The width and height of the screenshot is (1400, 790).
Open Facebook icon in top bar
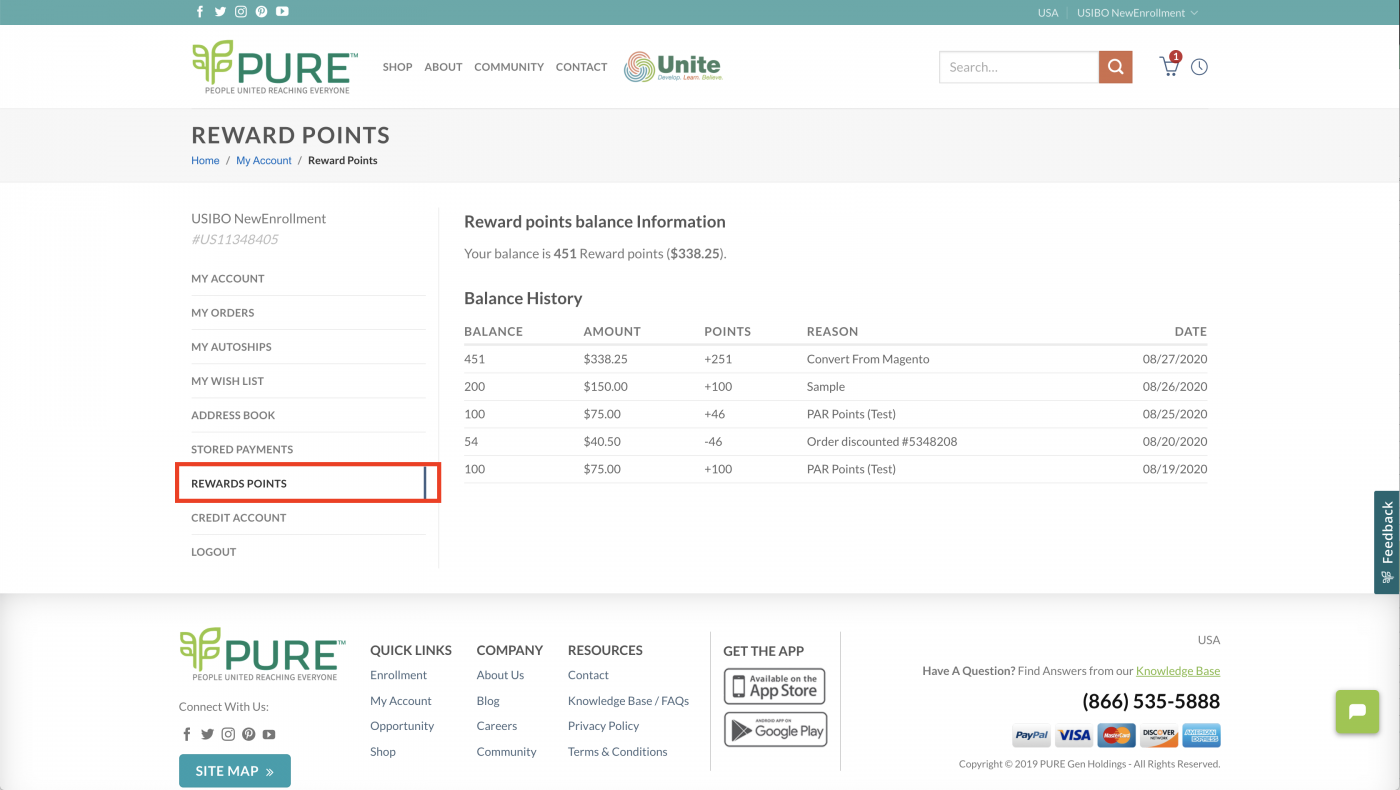pyautogui.click(x=200, y=12)
